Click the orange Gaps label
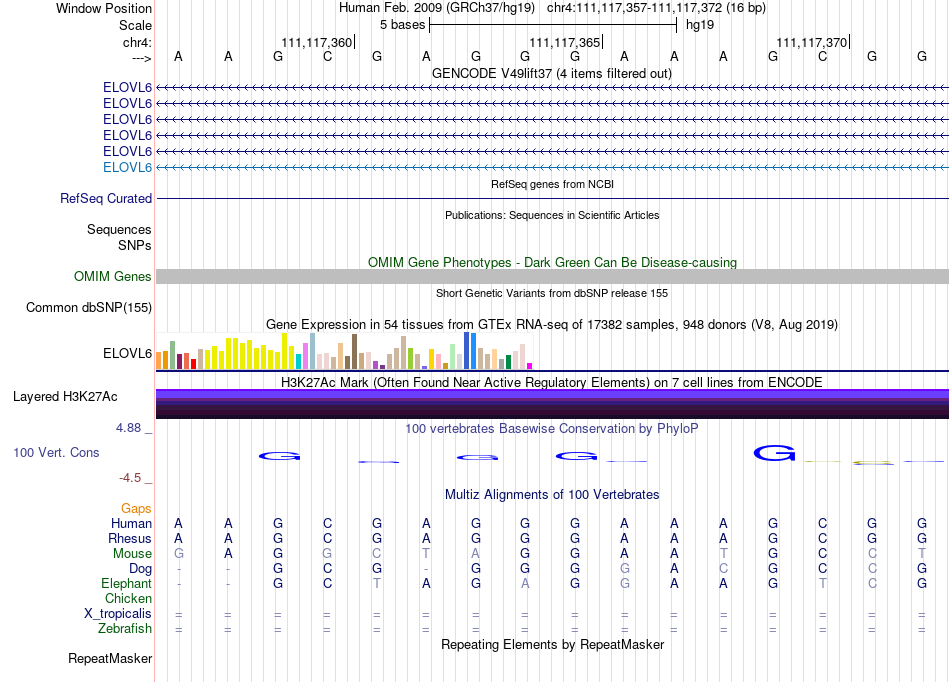Viewport: 950px width, 682px height. (136, 509)
